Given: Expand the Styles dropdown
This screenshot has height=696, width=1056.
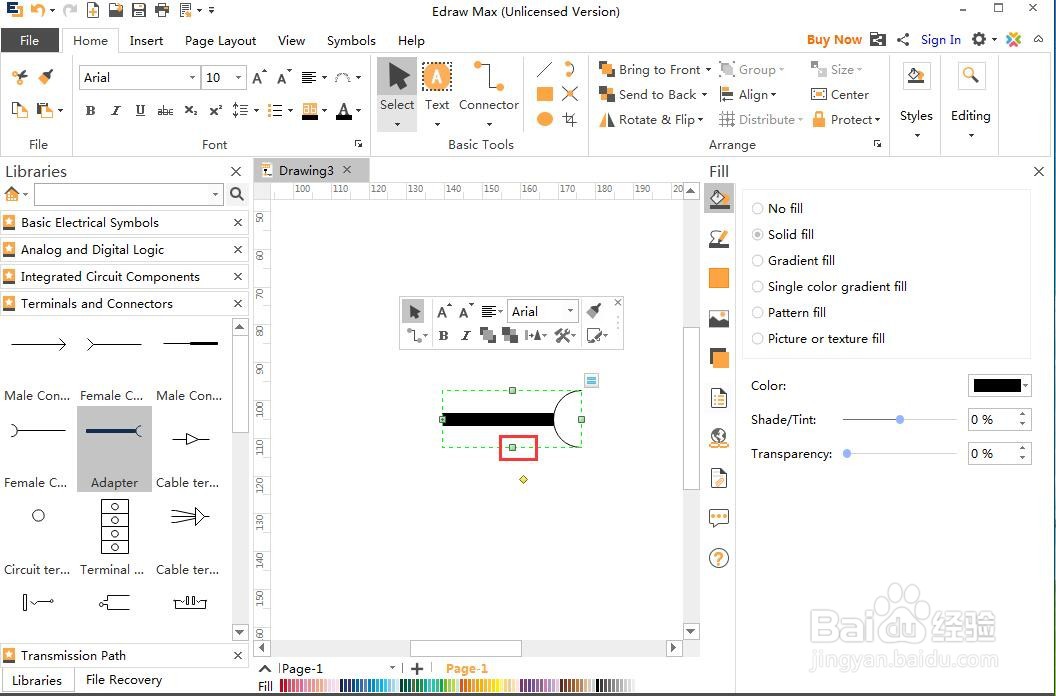Looking at the screenshot, I should (x=917, y=135).
